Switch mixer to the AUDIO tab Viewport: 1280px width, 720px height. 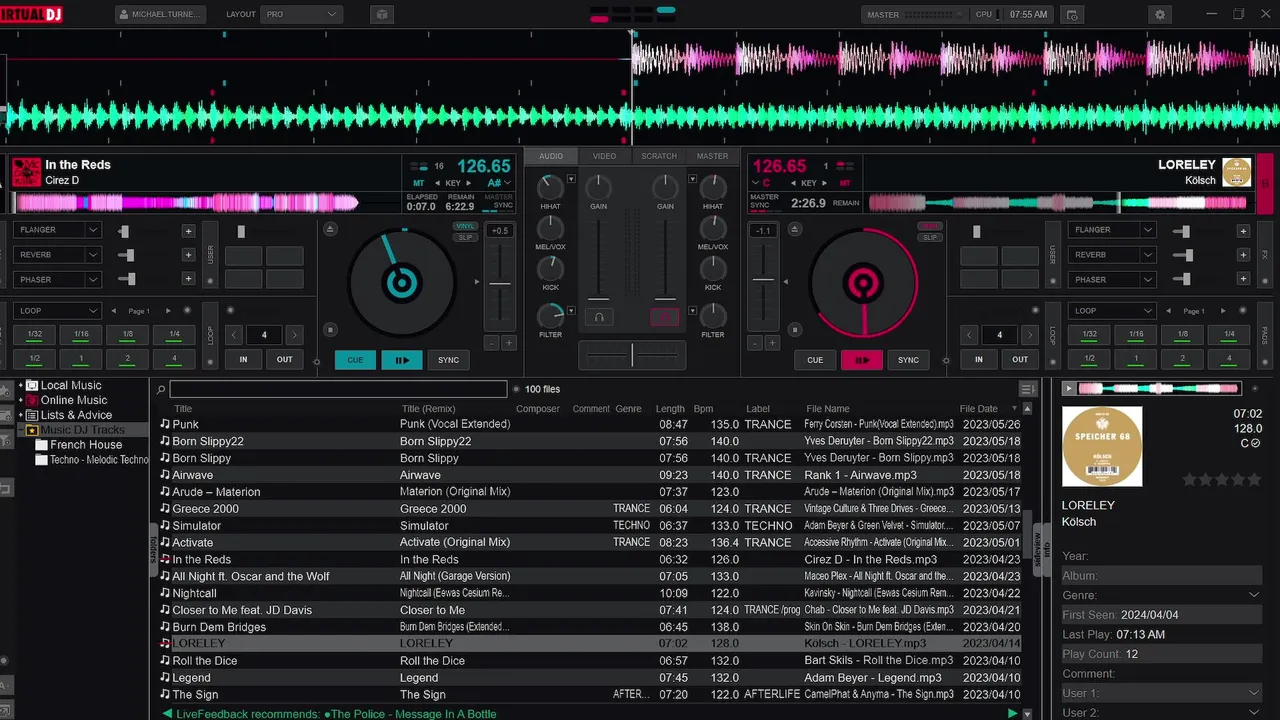[x=551, y=156]
